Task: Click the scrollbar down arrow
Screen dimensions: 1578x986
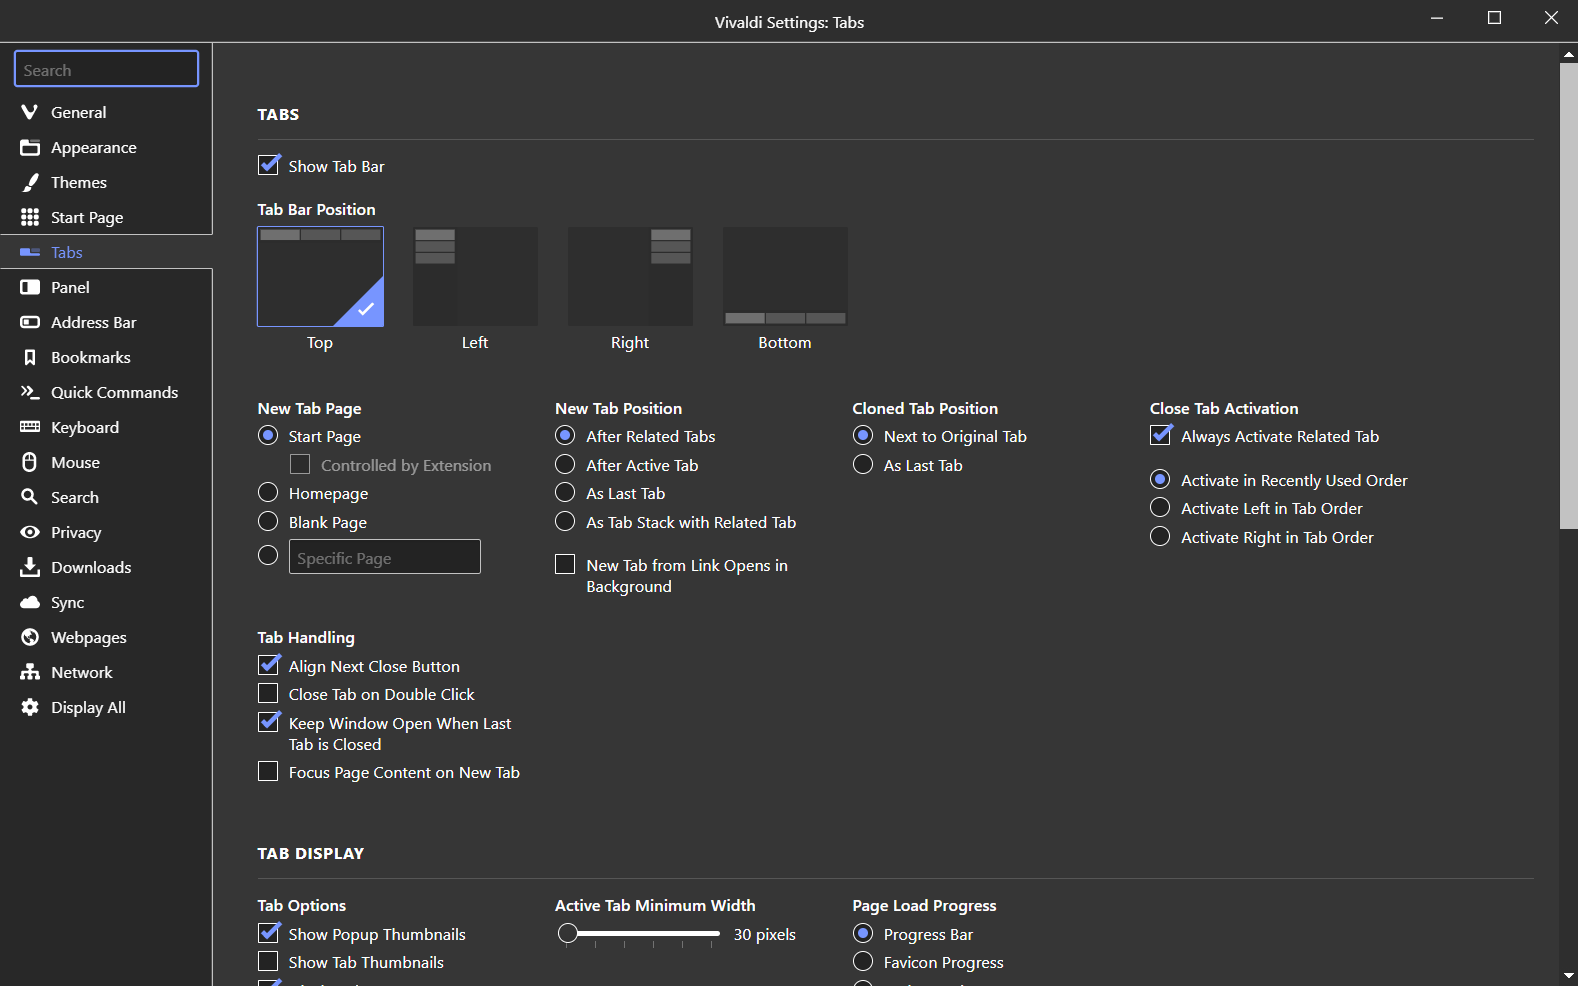Action: pyautogui.click(x=1569, y=975)
